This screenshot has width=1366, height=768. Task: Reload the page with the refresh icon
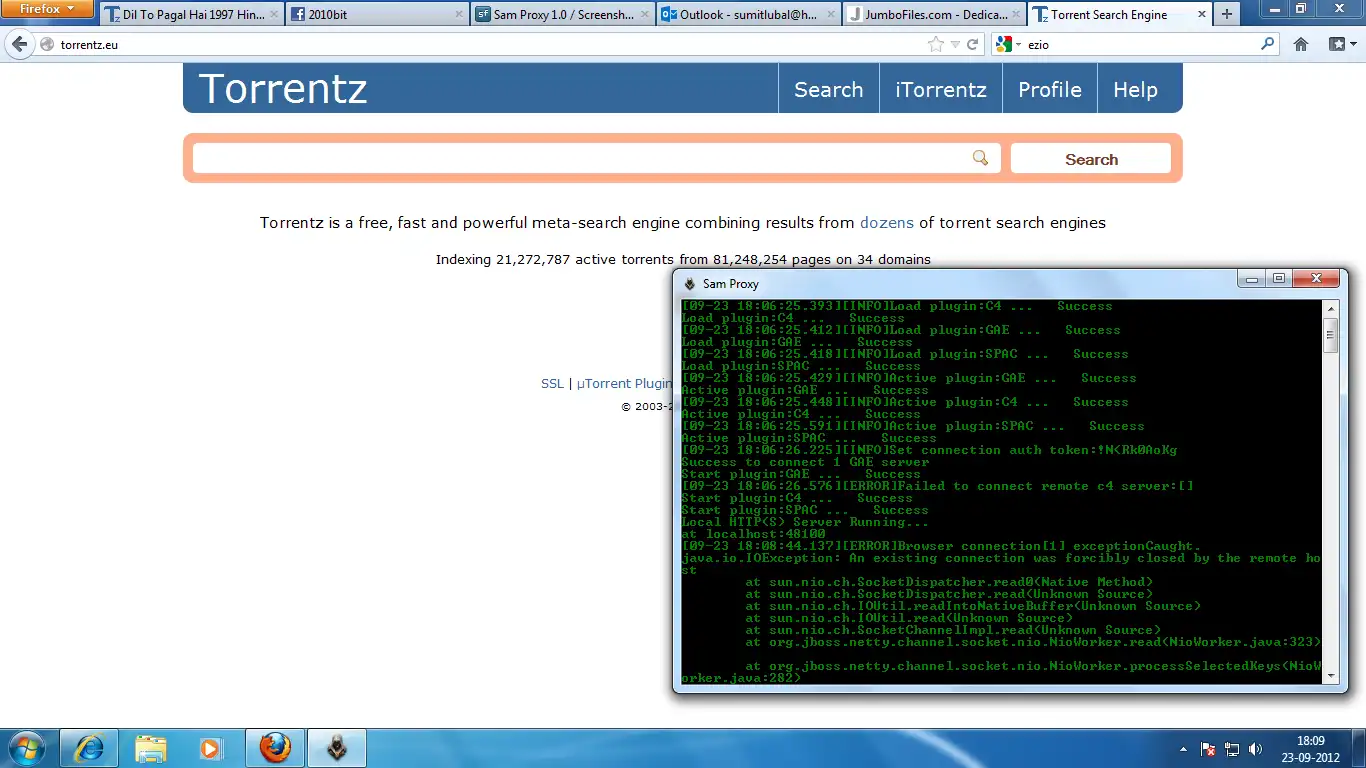[972, 44]
